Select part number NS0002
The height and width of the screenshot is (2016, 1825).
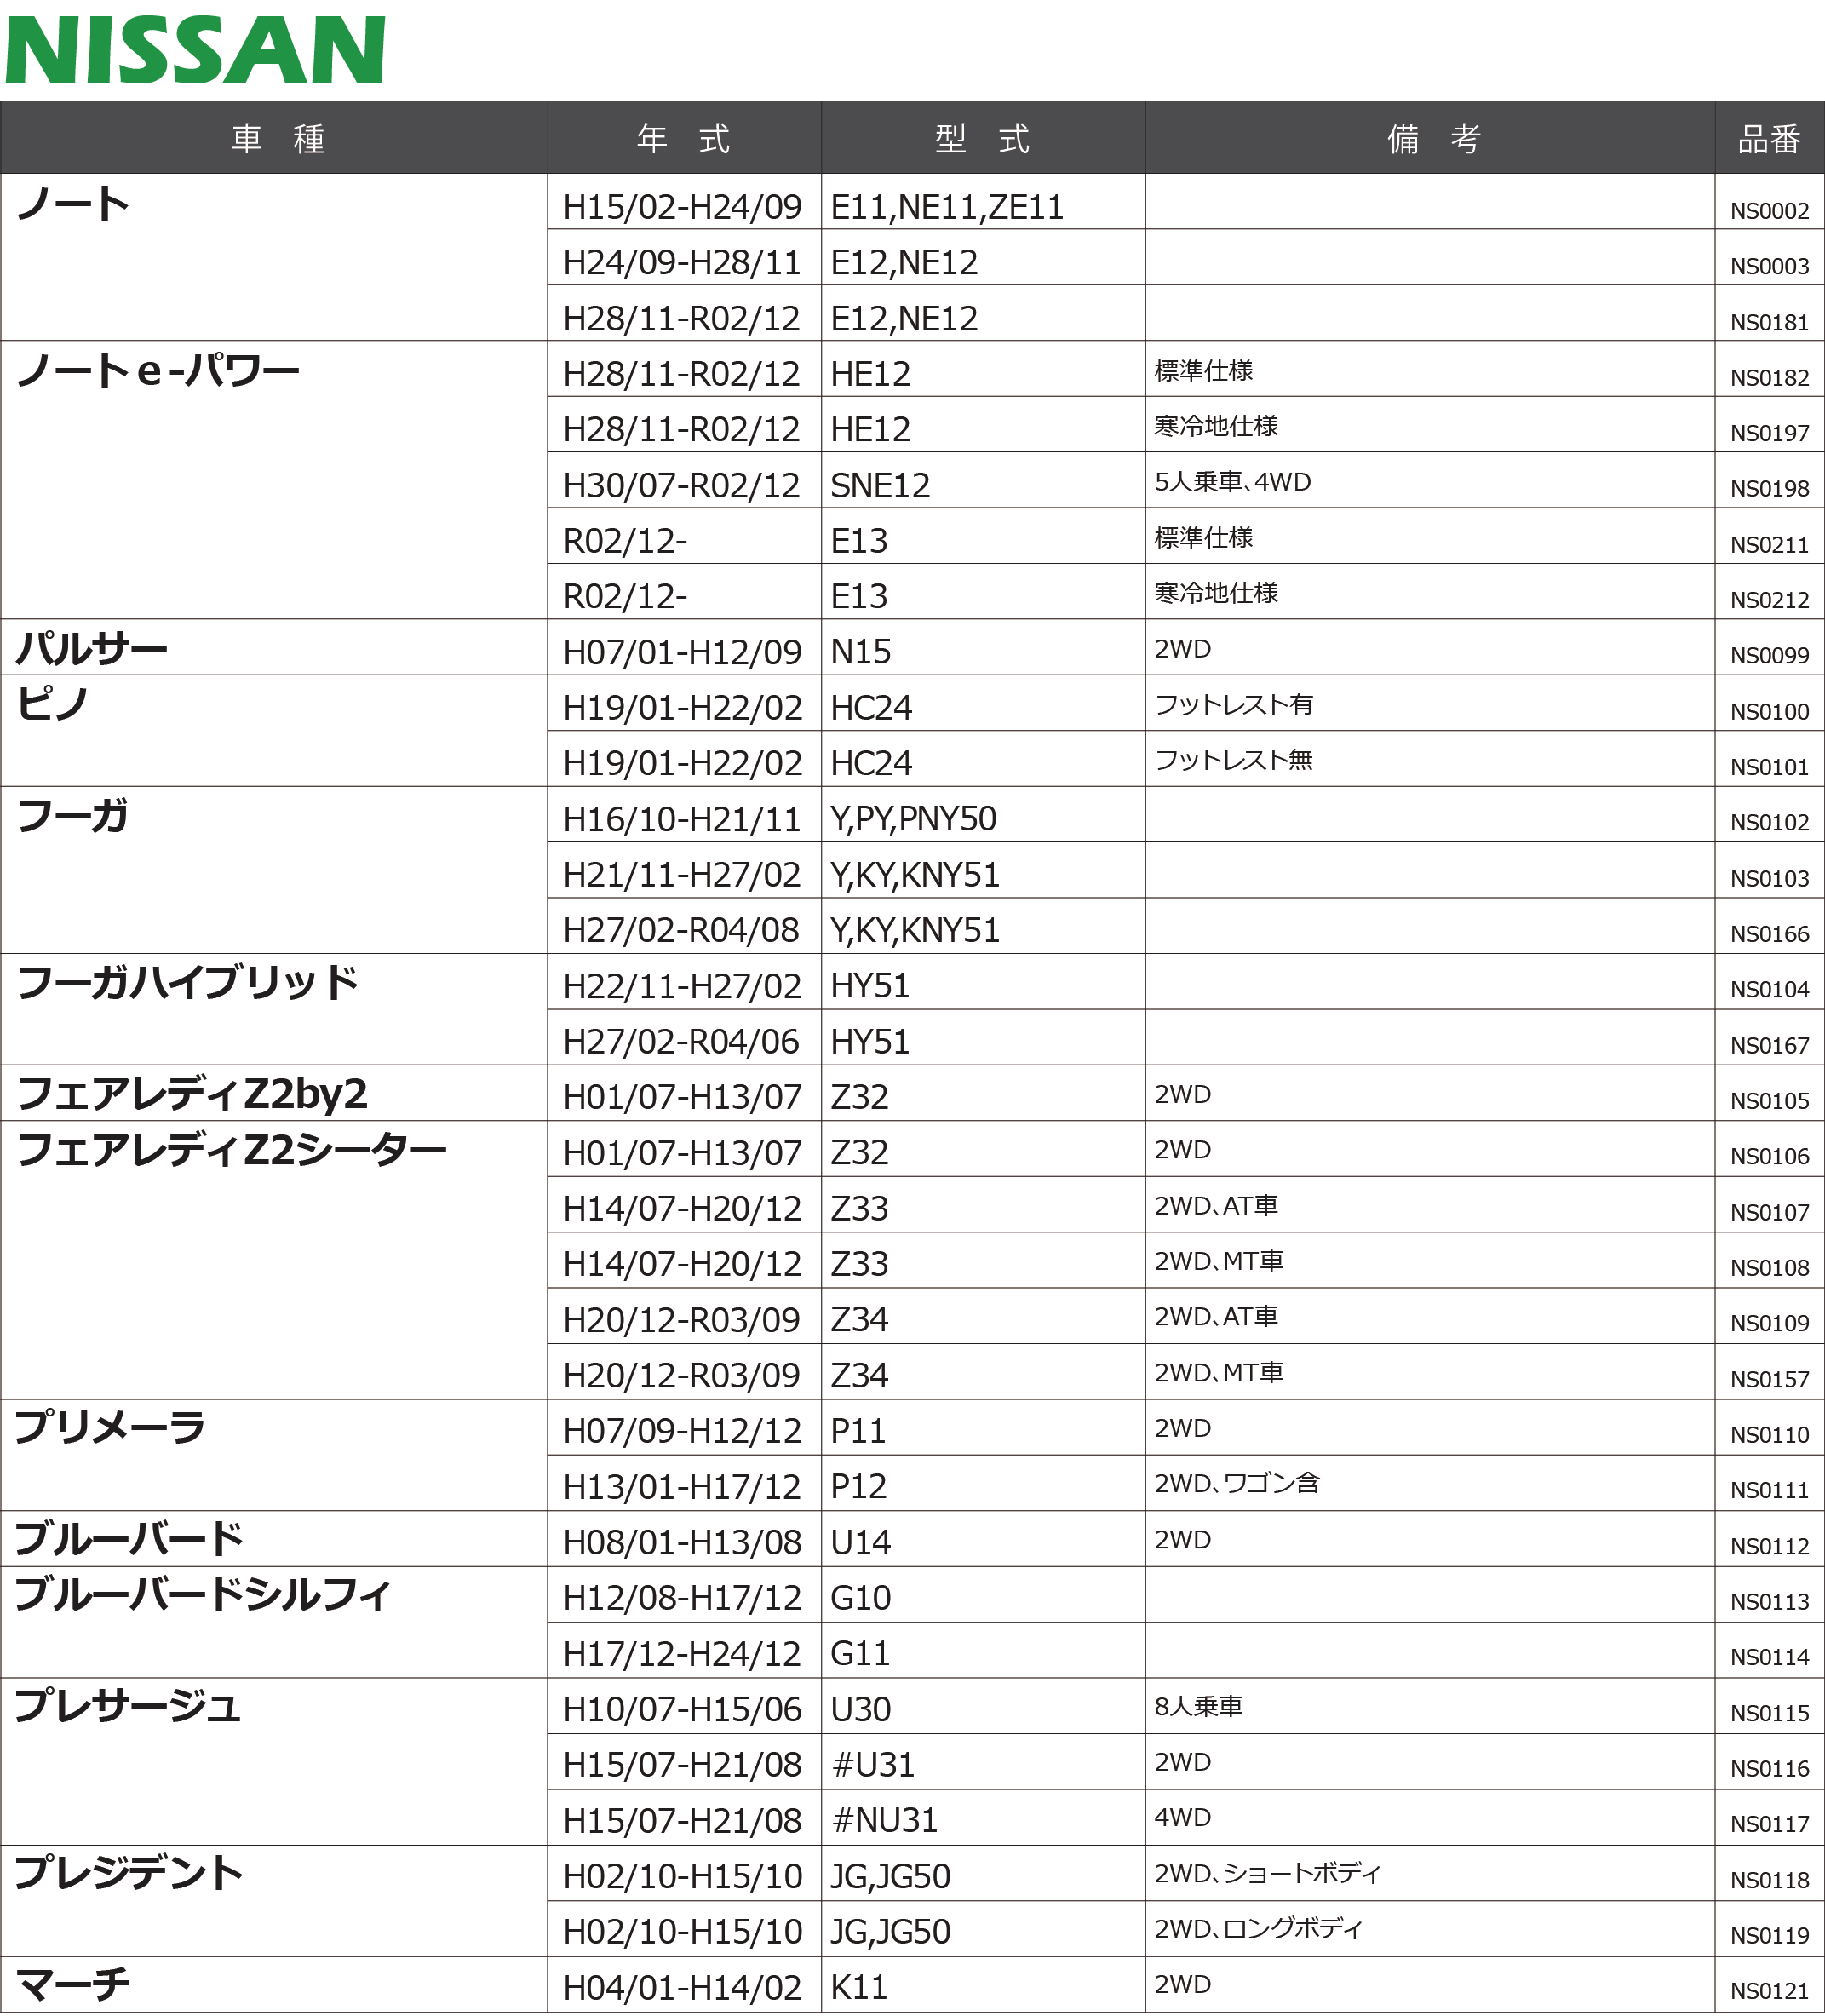tap(1769, 211)
